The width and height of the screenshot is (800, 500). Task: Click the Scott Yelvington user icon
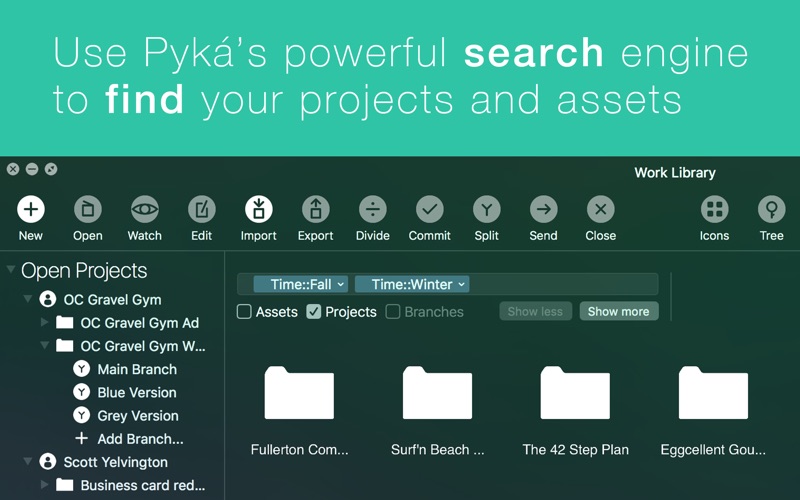[x=48, y=462]
